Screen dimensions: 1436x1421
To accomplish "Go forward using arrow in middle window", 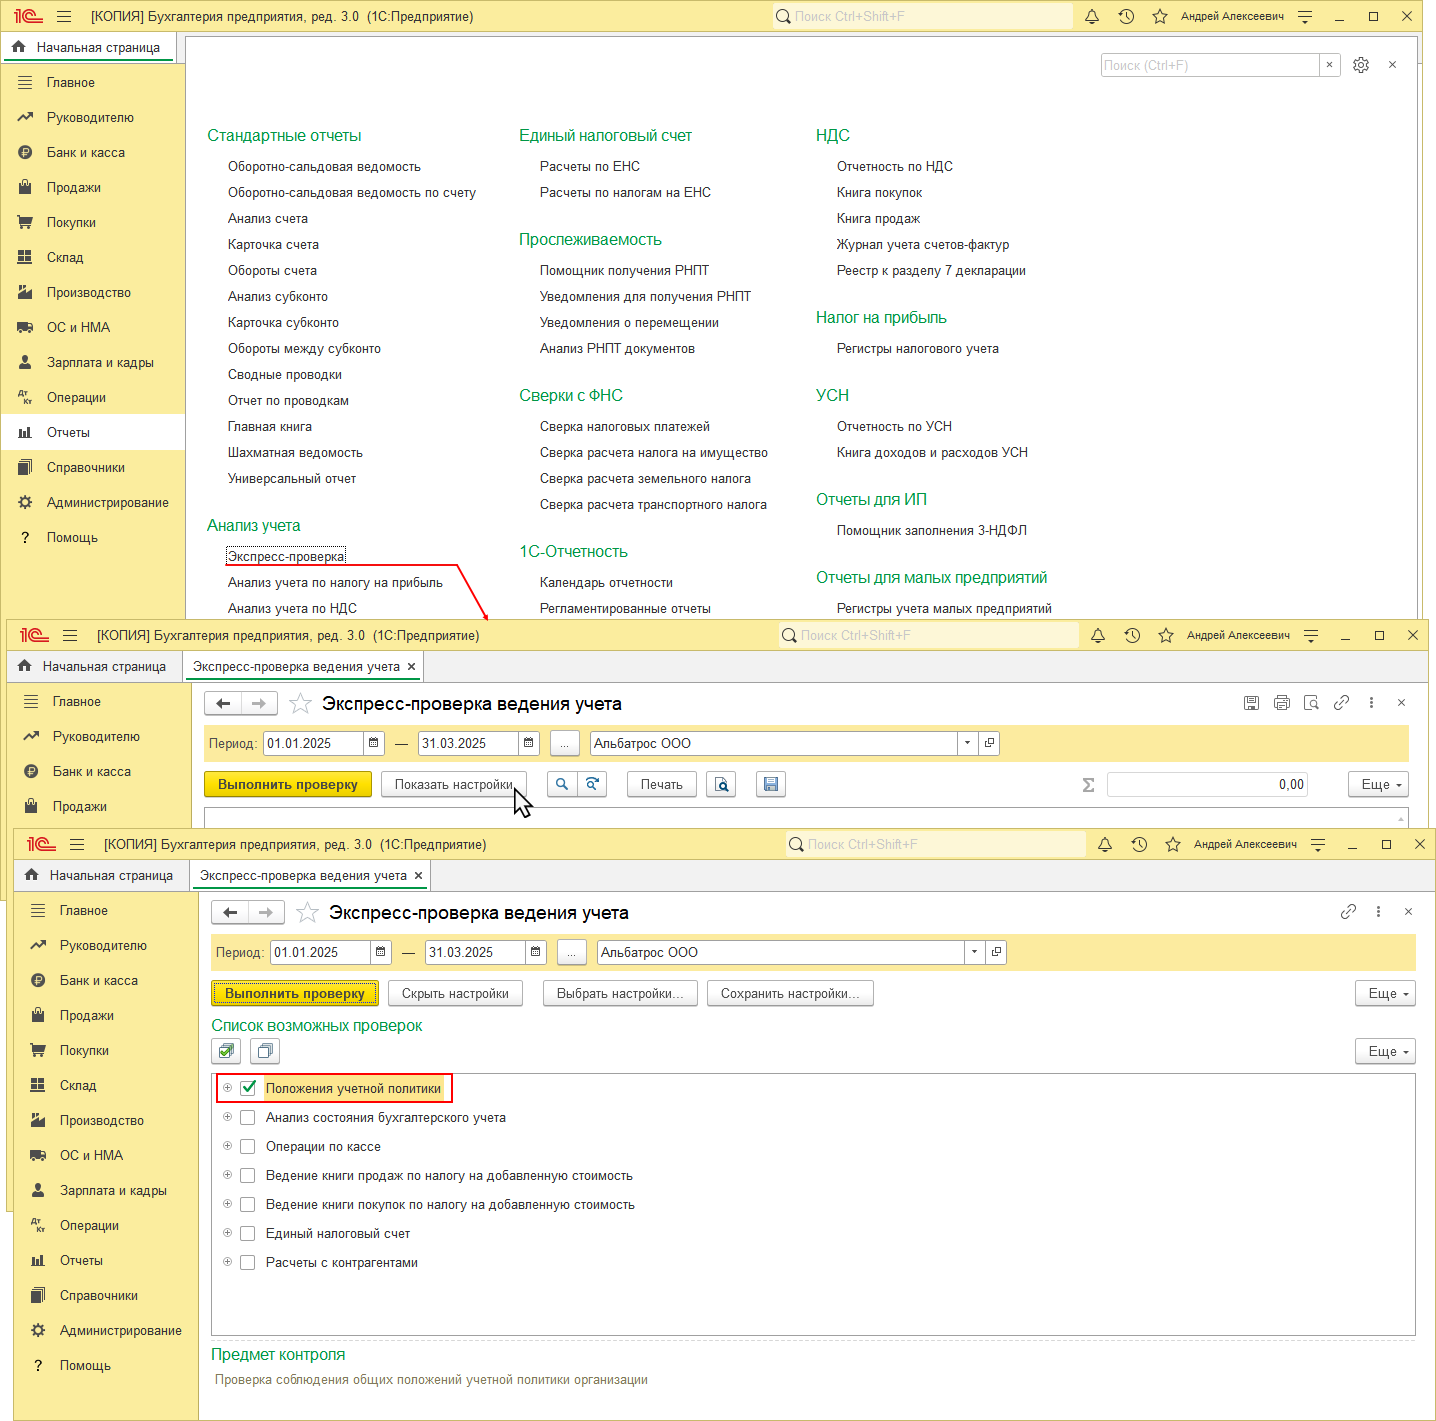I will point(259,703).
